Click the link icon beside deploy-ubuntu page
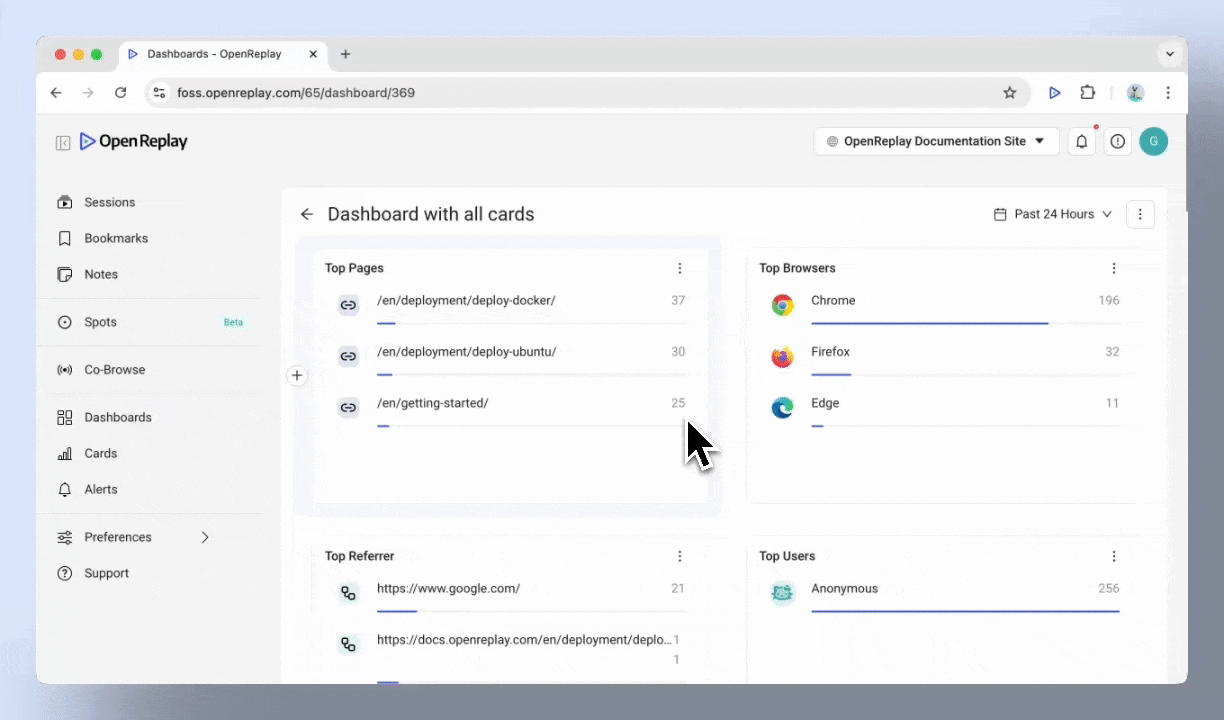Screen dimensions: 1224x720 tap(348, 356)
